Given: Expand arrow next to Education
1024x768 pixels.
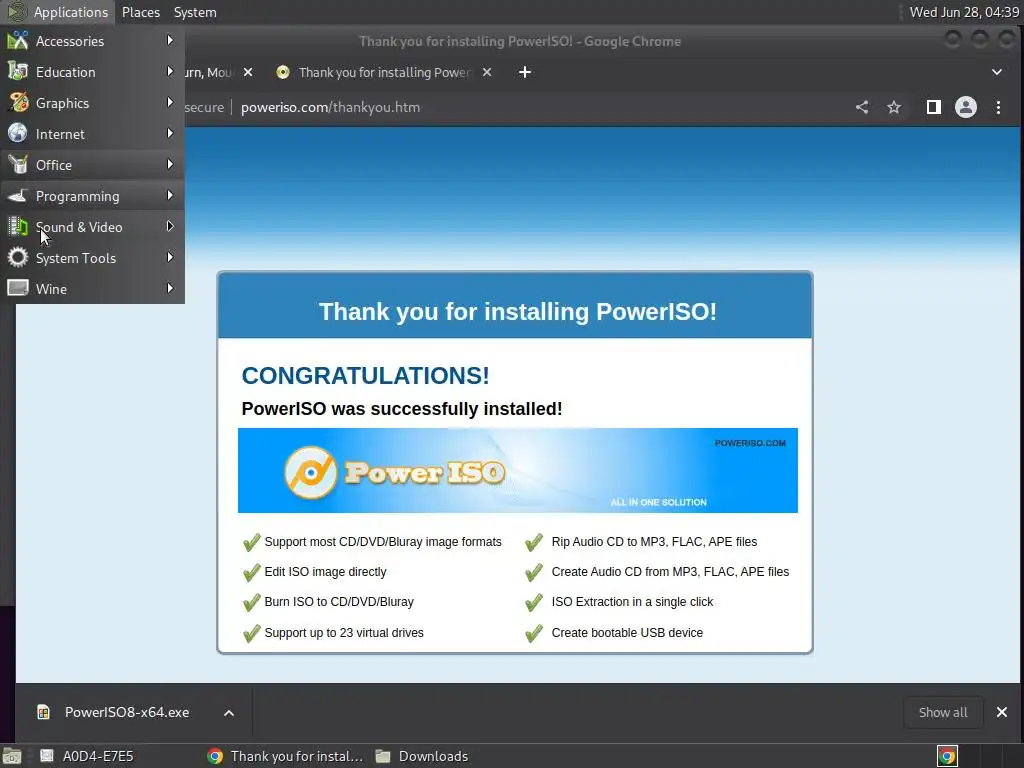Looking at the screenshot, I should point(170,71).
